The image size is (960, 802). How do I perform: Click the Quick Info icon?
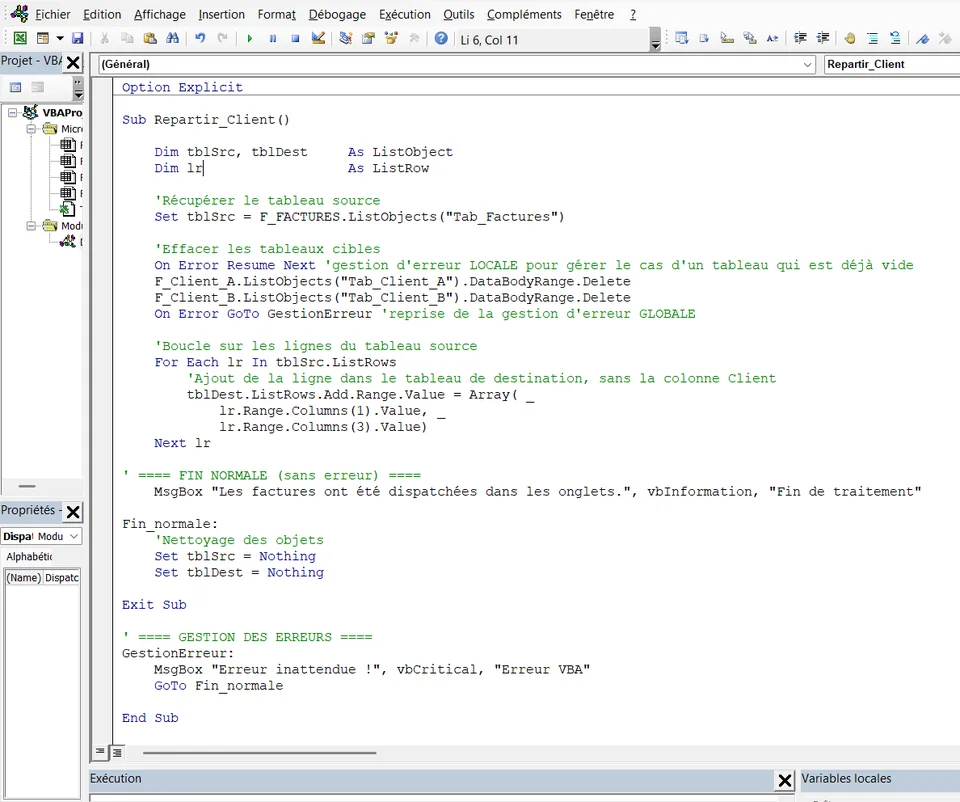pyautogui.click(x=727, y=38)
